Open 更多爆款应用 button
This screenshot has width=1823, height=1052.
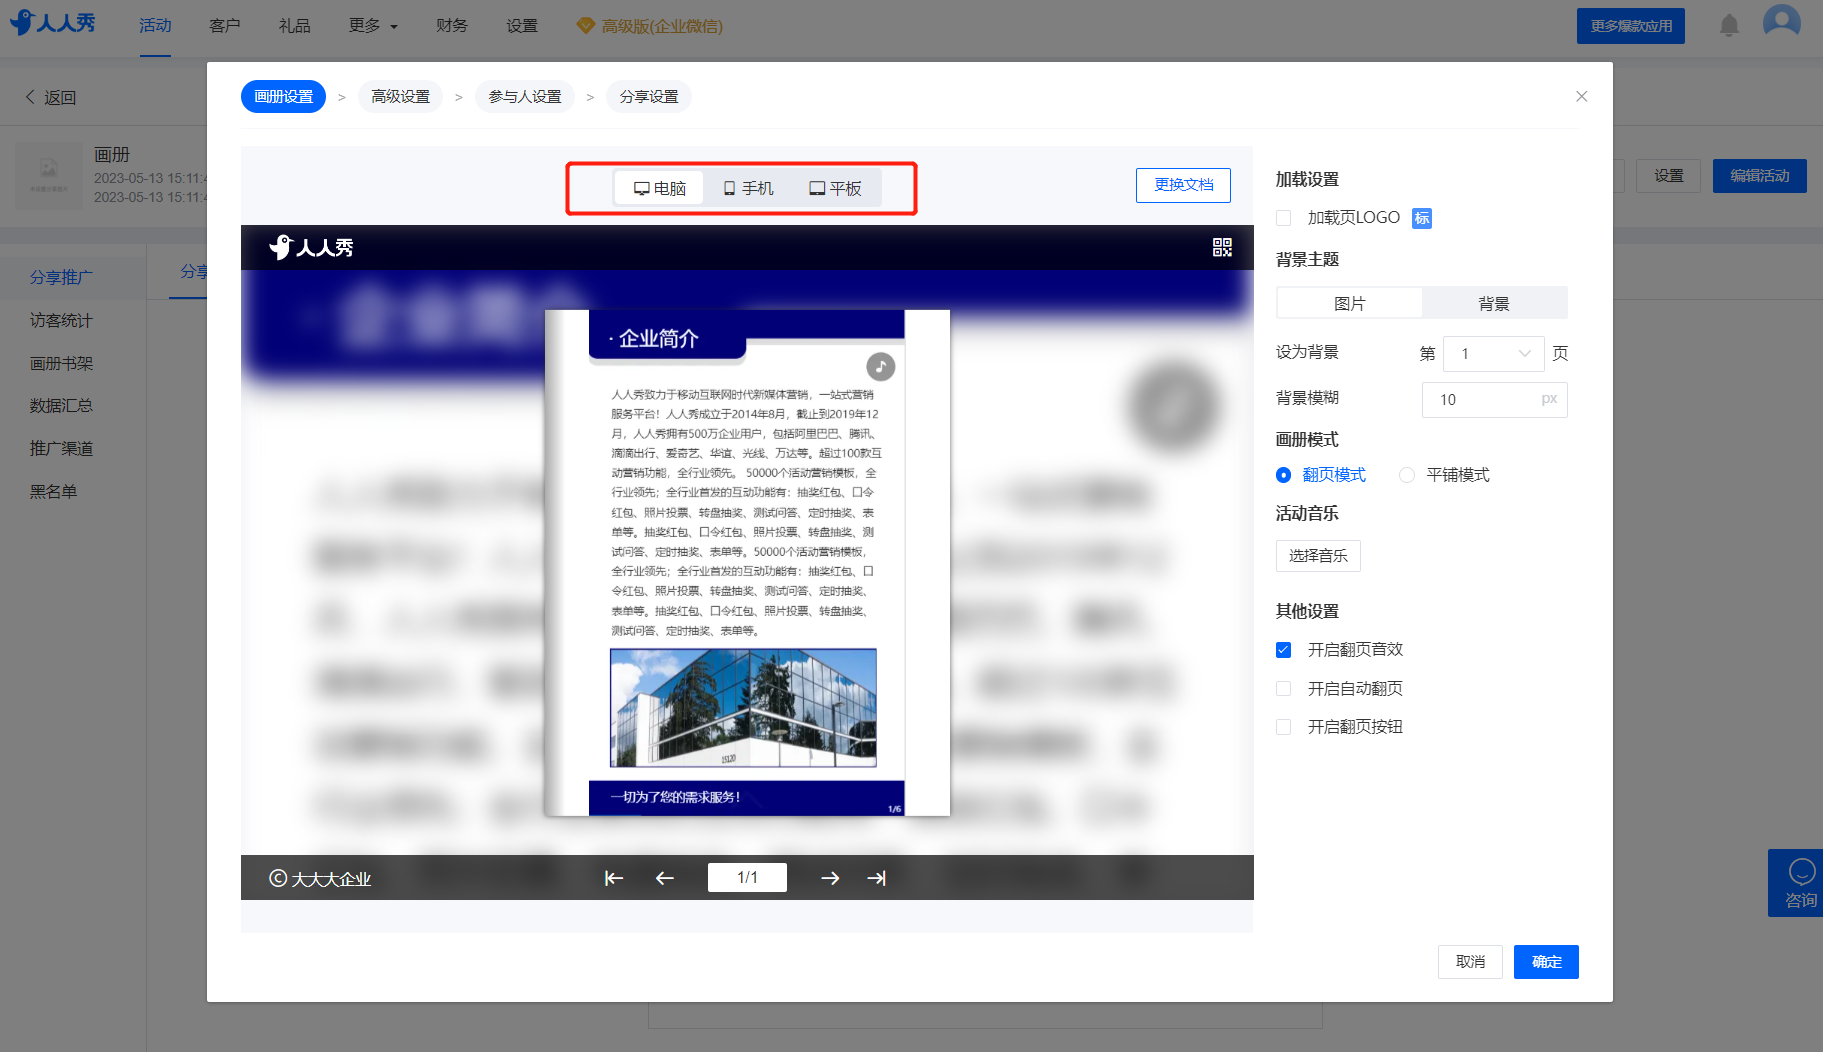1631,26
